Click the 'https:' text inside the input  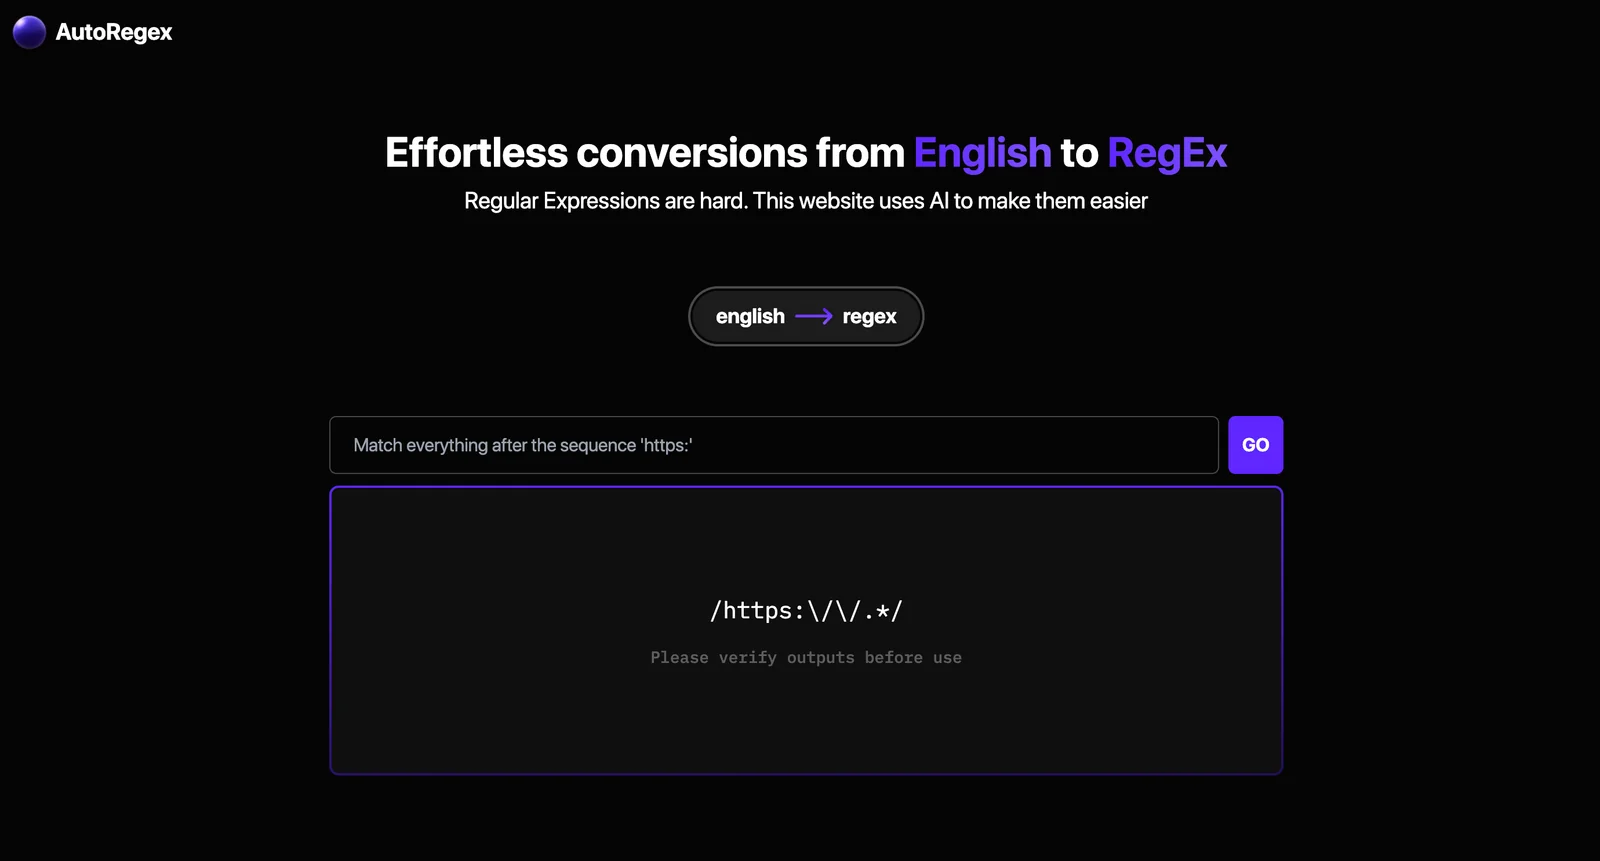click(x=666, y=445)
